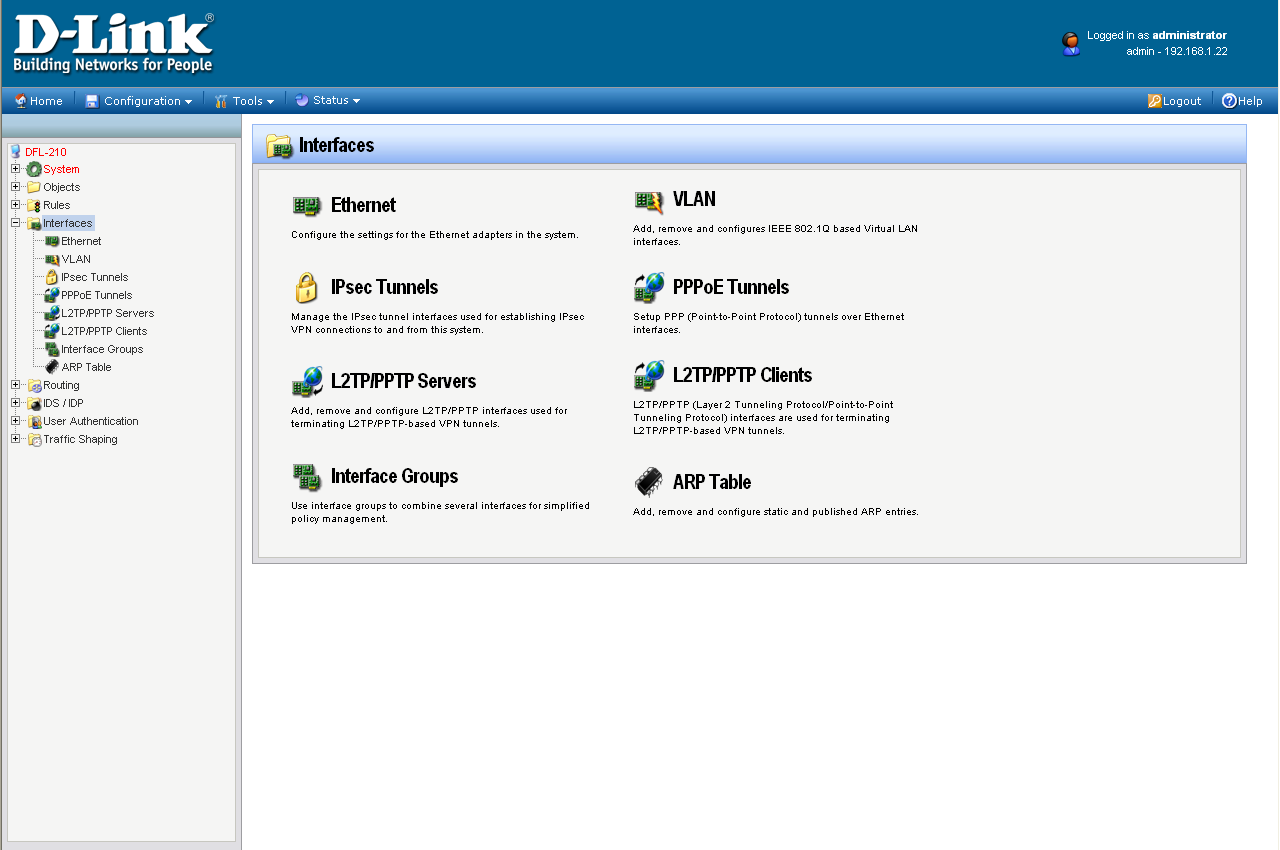This screenshot has width=1280, height=850.
Task: Select User Authentication label in the tree
Action: point(91,421)
